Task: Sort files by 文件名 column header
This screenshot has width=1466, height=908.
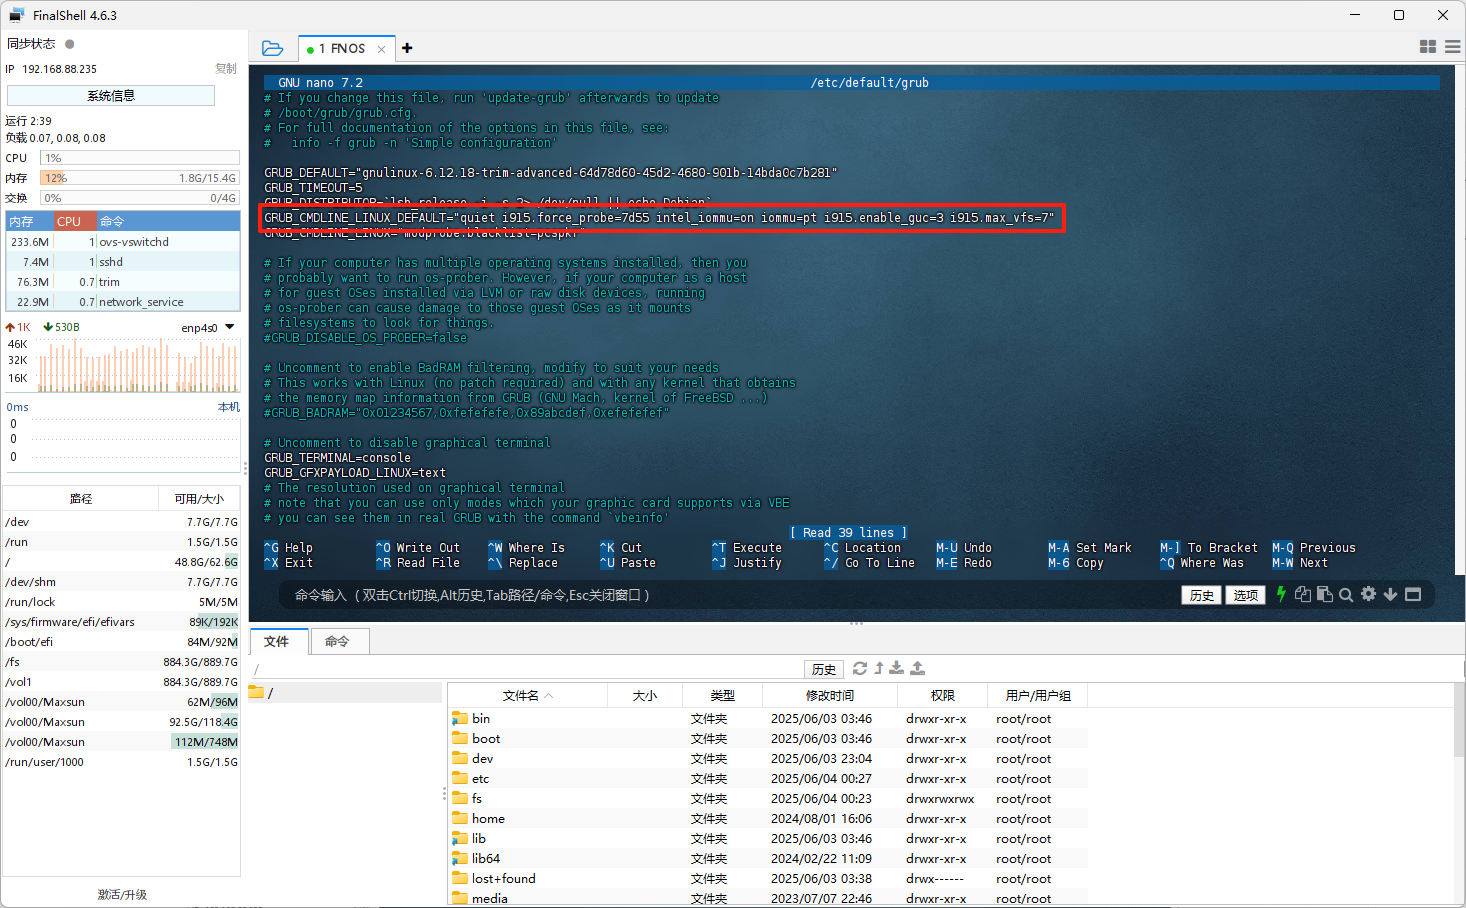Action: 527,695
